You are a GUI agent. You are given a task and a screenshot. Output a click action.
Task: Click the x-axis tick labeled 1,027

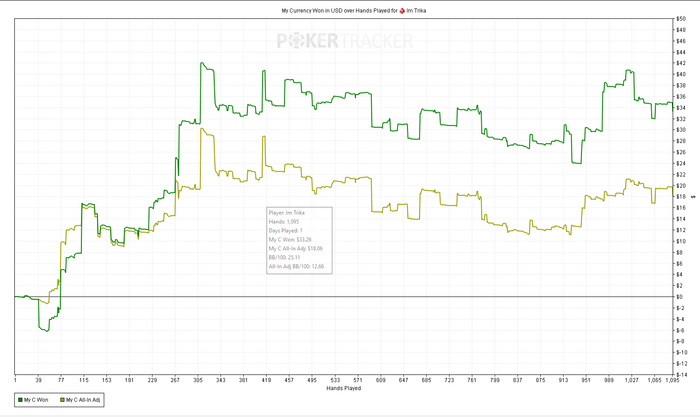click(x=632, y=380)
